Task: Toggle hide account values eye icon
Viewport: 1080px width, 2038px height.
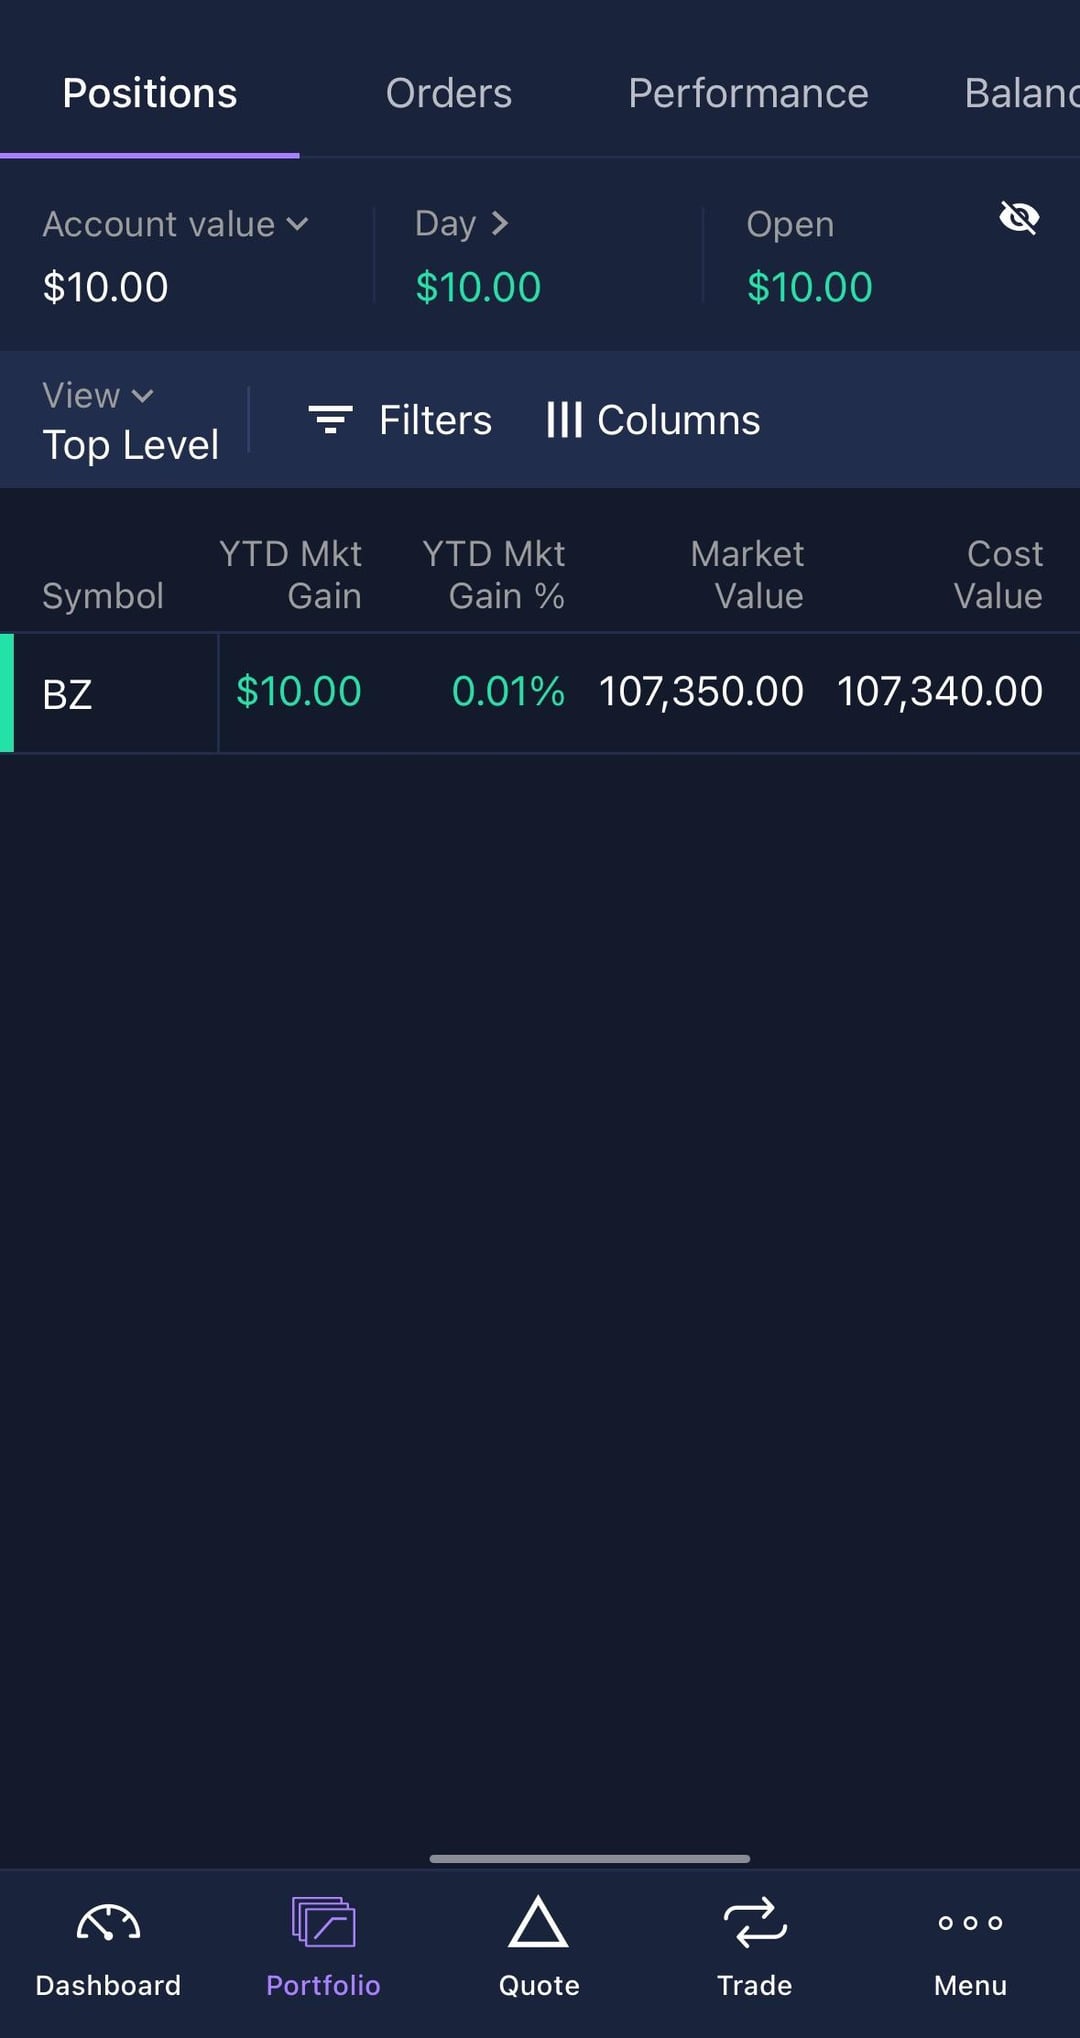Action: (1019, 217)
